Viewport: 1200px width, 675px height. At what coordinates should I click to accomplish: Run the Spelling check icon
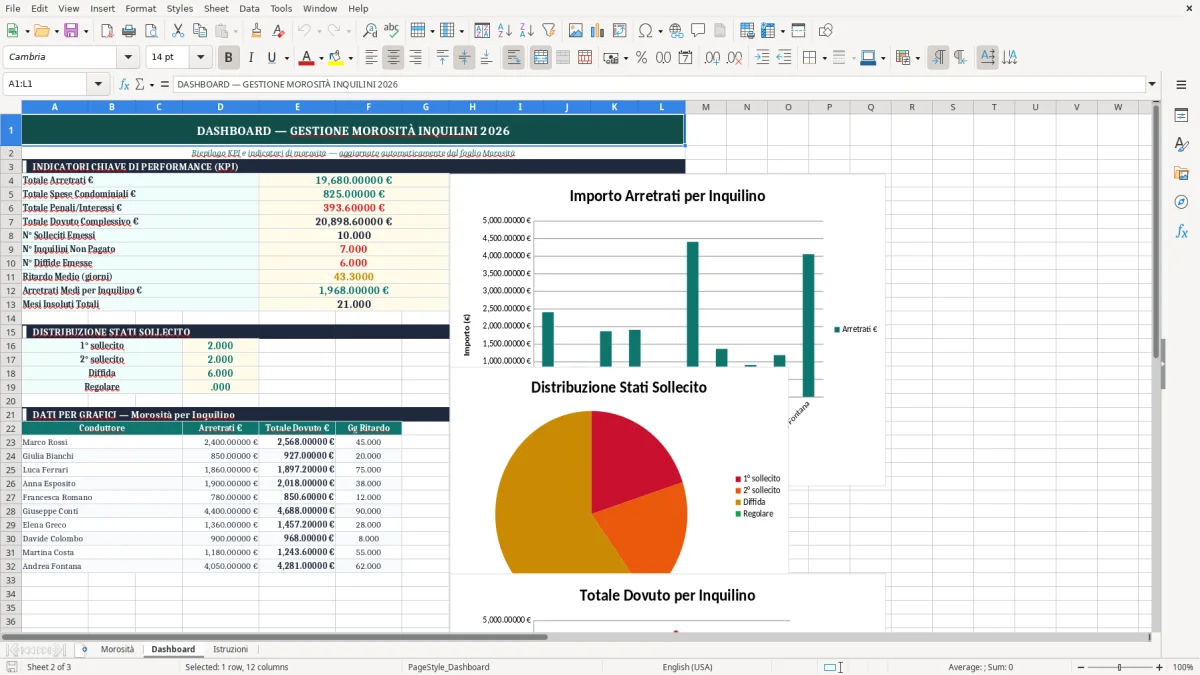click(x=392, y=31)
